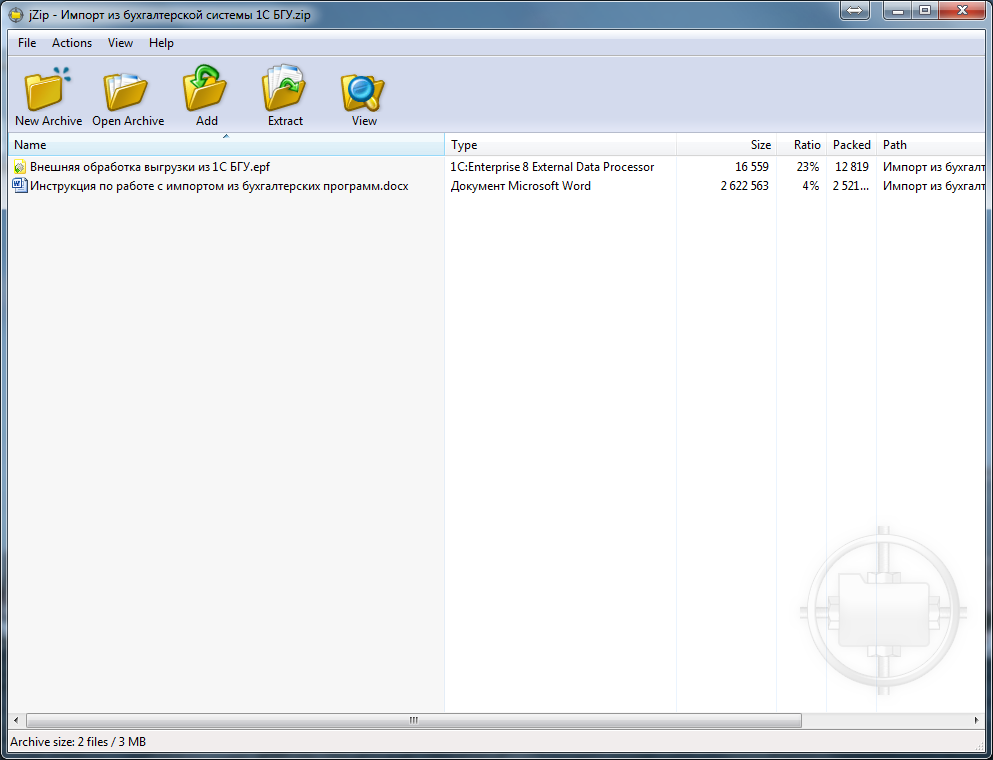Click the .epf file icon in list
993x760 pixels.
coord(19,167)
